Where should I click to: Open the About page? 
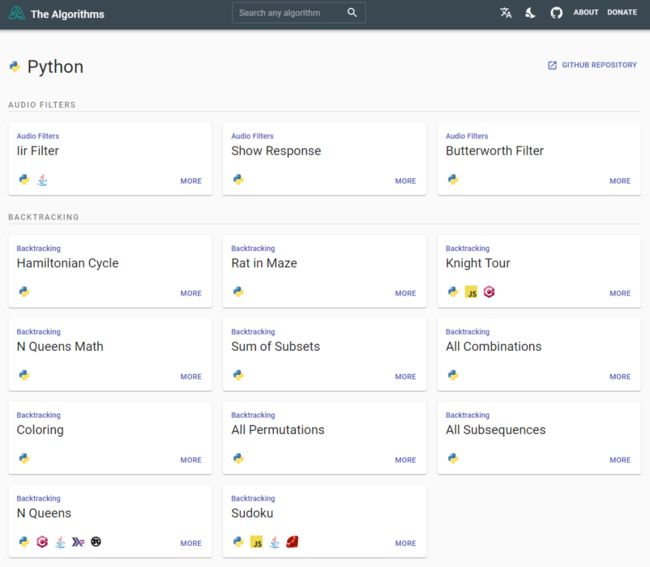[x=586, y=13]
